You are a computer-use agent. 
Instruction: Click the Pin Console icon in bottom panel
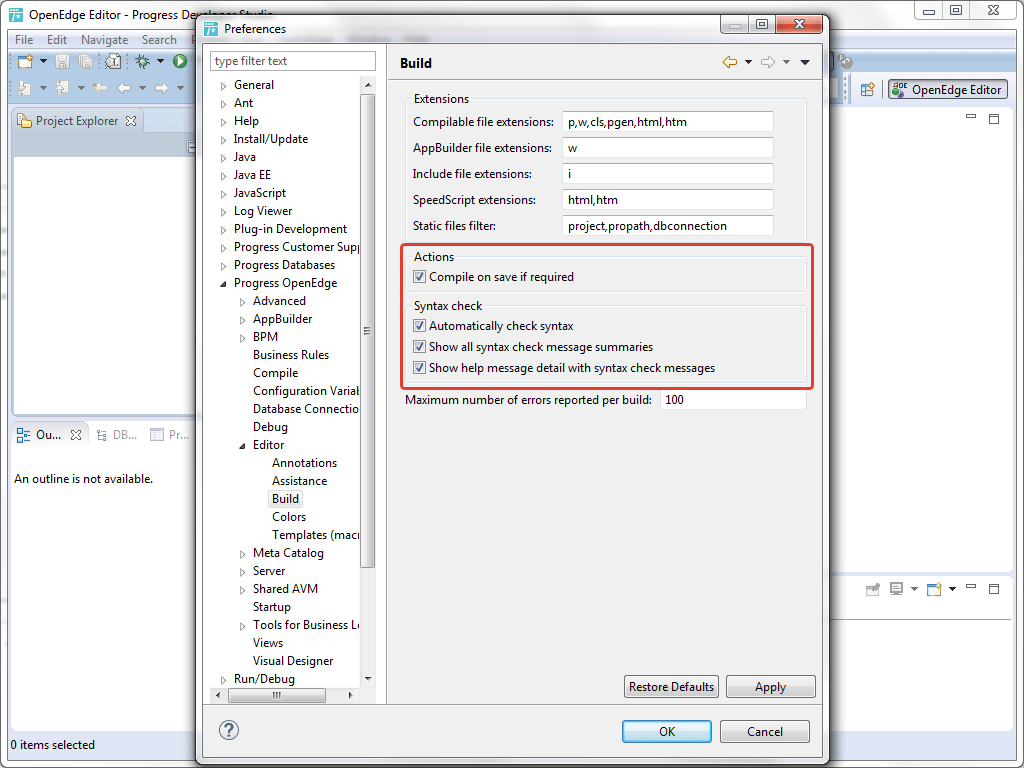[872, 589]
